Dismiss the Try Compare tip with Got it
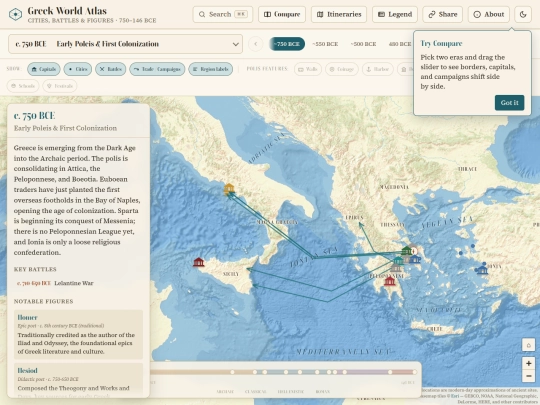The height and width of the screenshot is (405, 540). pos(509,103)
